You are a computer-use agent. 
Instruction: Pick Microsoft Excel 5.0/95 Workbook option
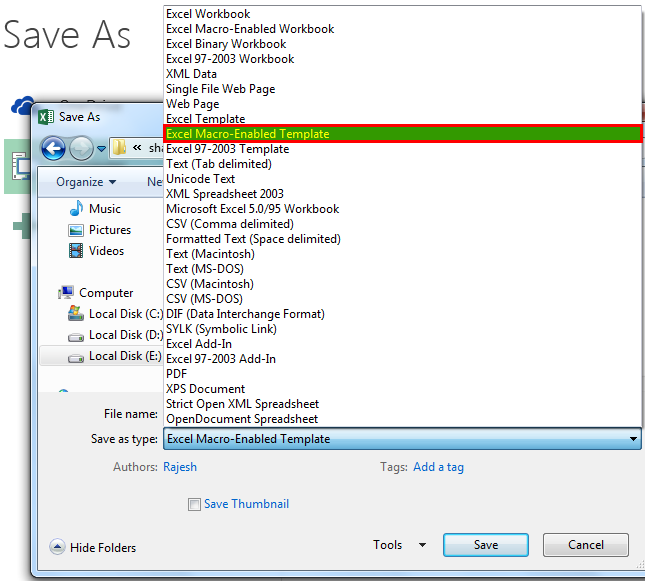(402, 209)
